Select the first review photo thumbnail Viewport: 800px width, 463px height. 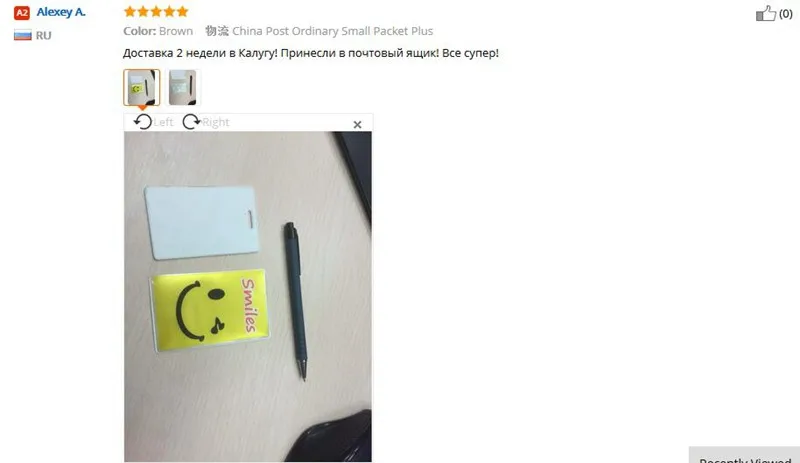tap(142, 88)
